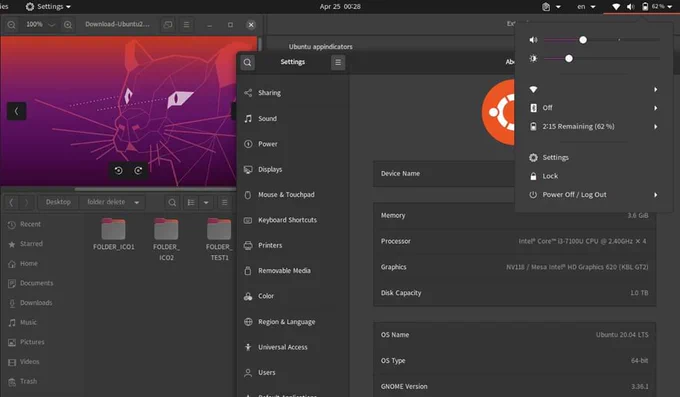Open the Settings window hamburger menu

[x=338, y=62]
